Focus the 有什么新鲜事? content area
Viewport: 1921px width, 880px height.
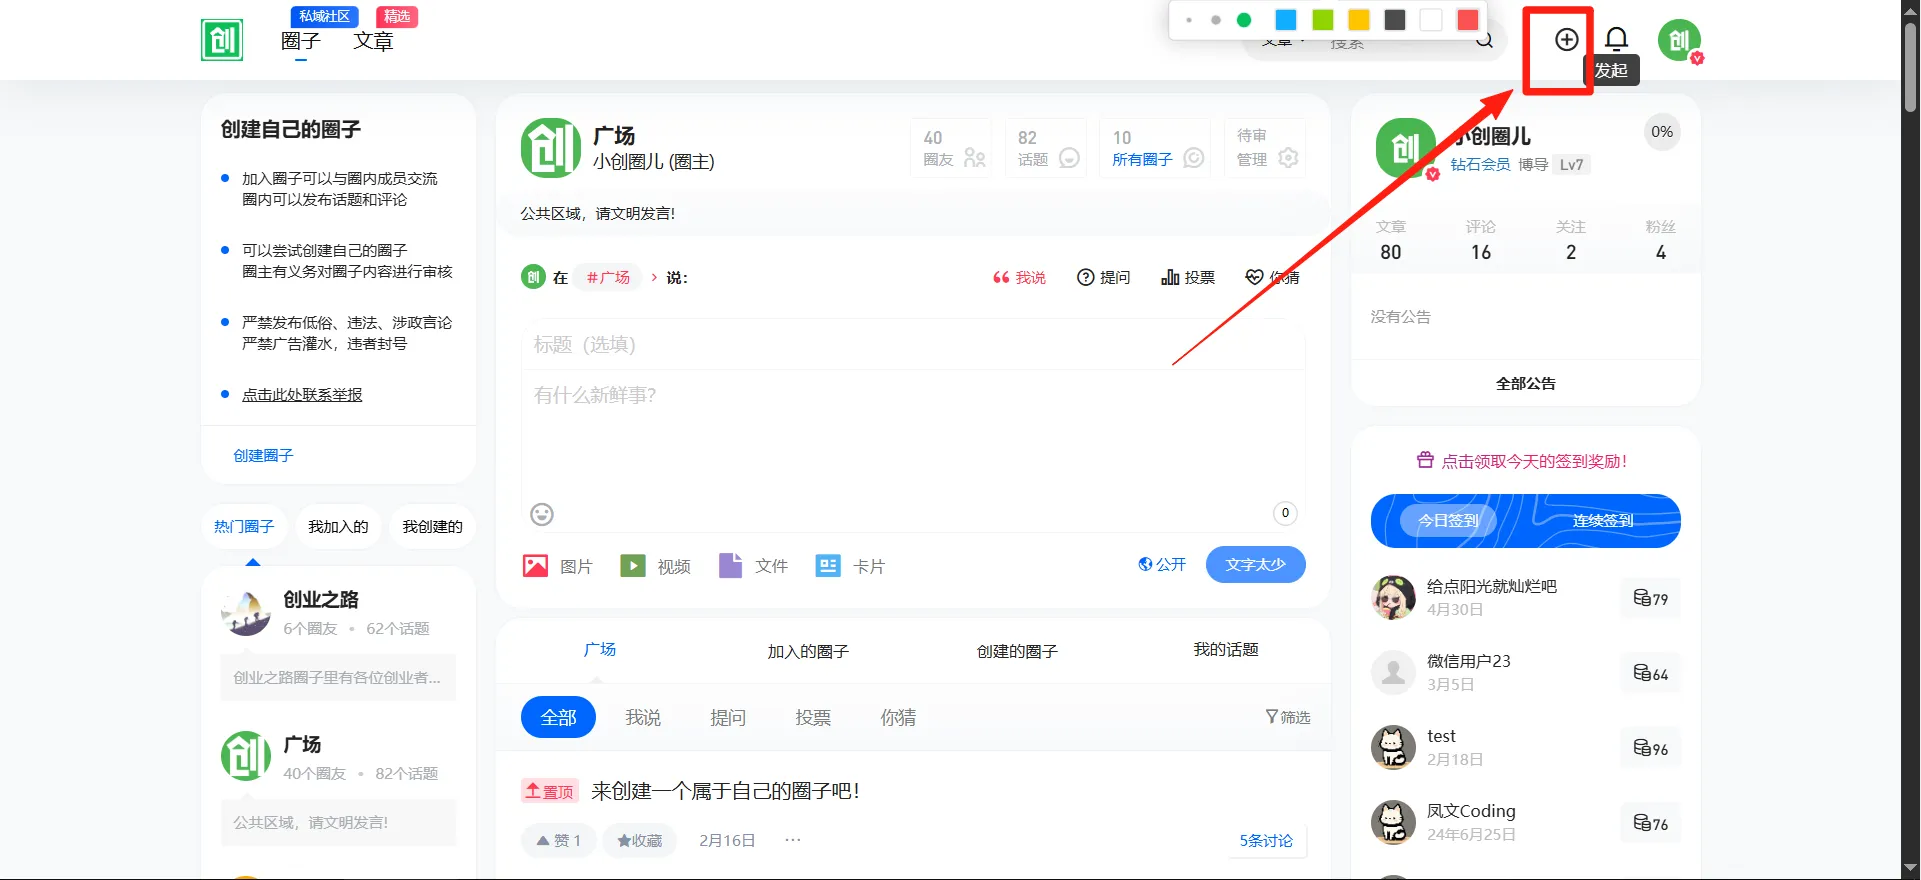[x=913, y=435]
